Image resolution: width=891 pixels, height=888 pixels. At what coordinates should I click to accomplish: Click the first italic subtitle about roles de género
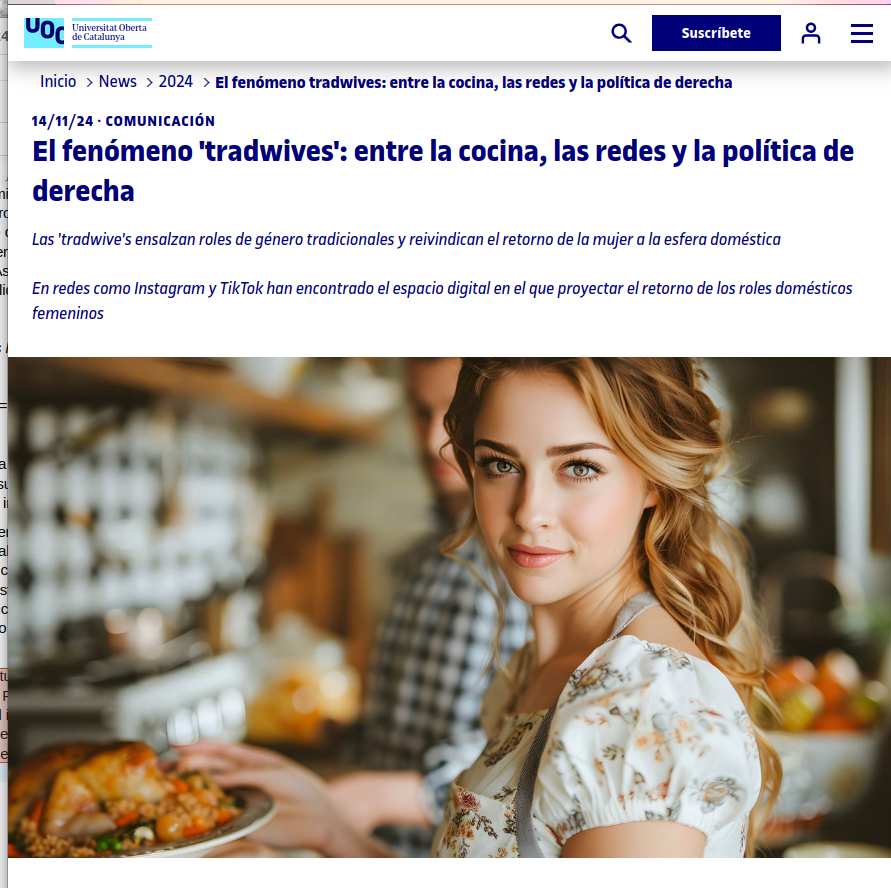coord(406,239)
